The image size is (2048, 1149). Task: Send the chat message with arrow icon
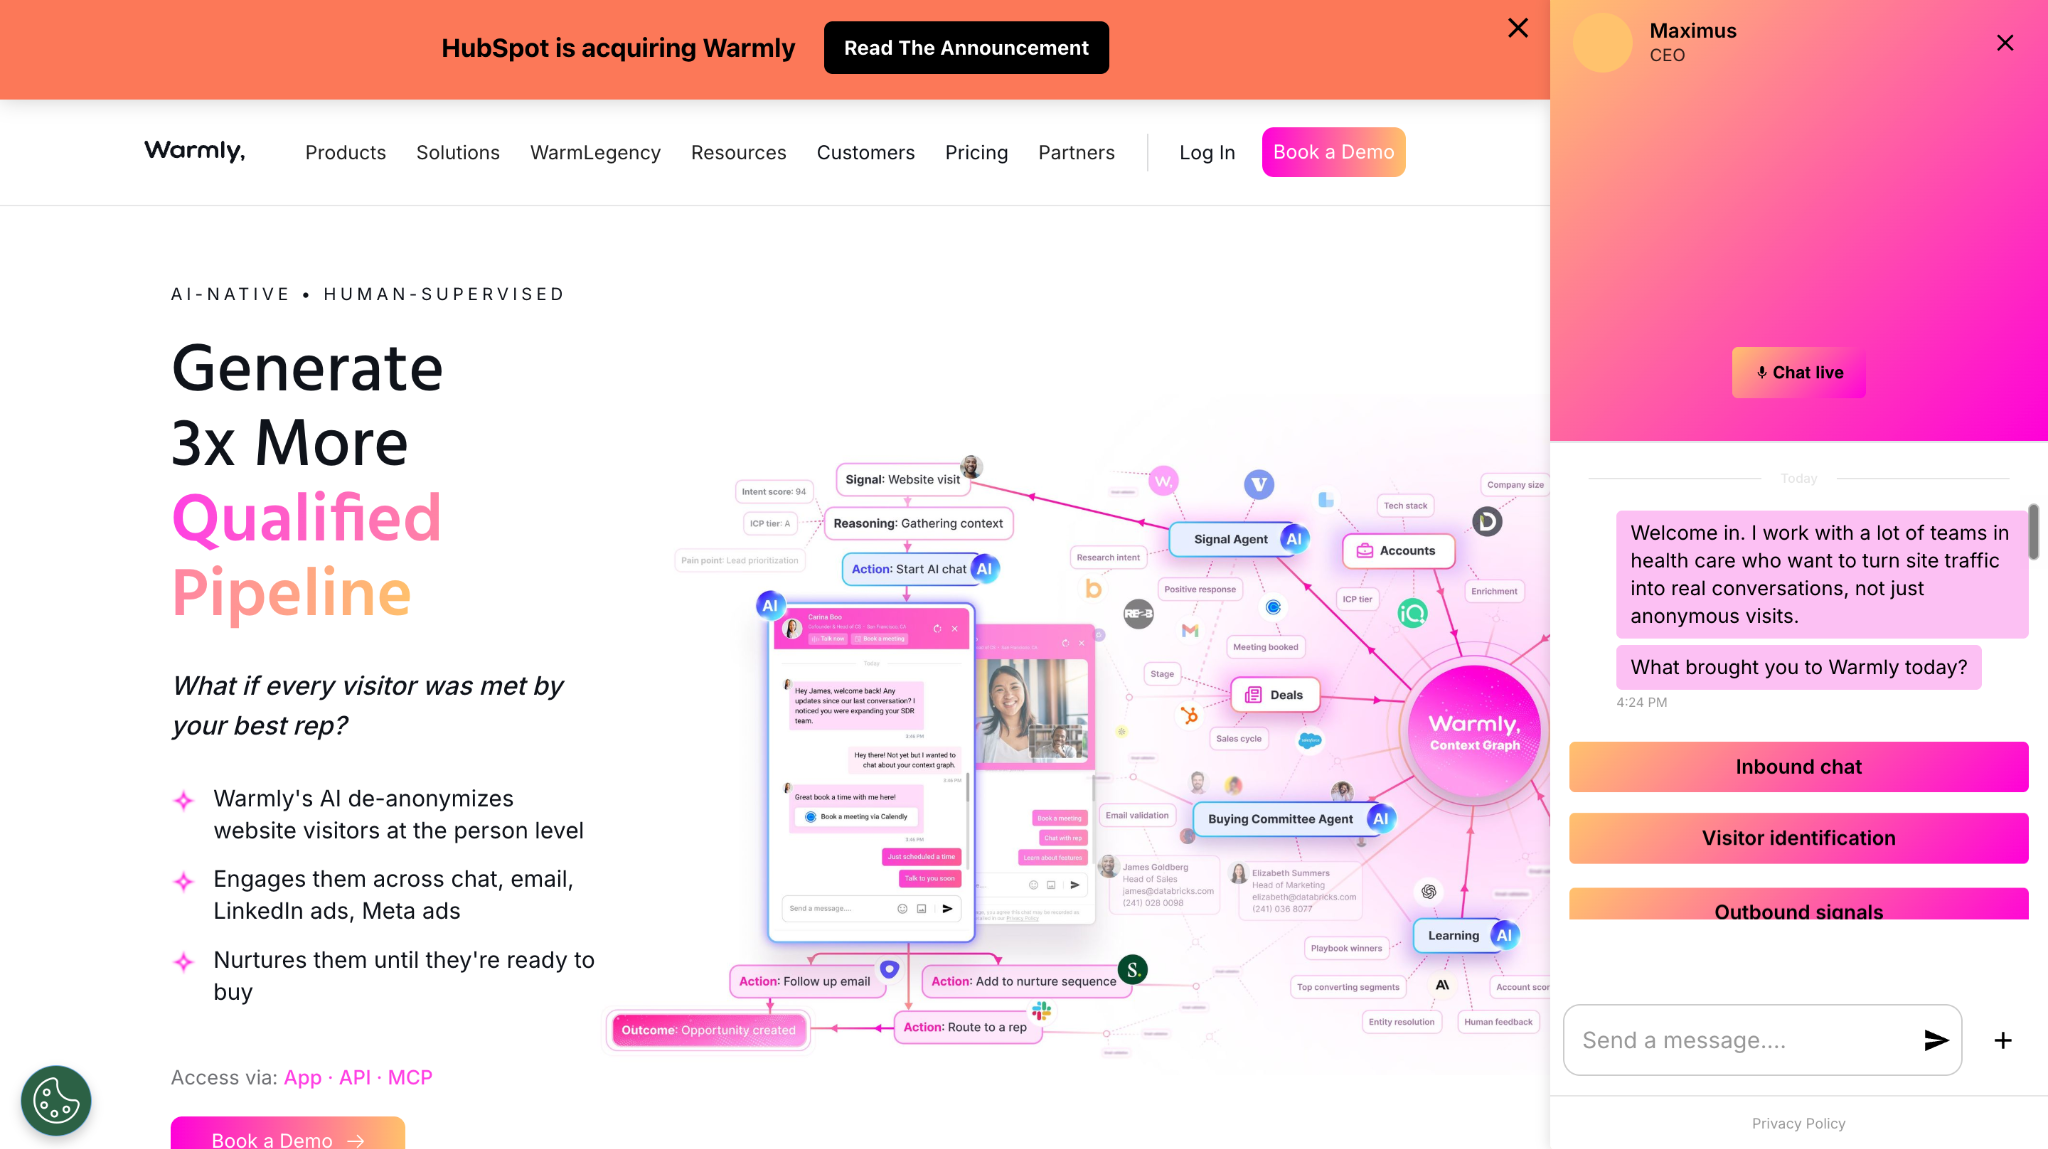click(1936, 1040)
